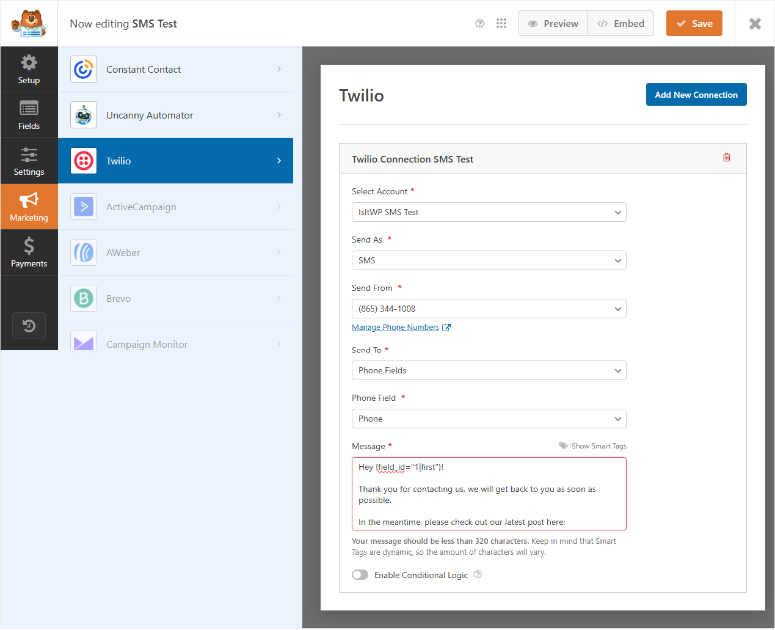Screen dimensions: 775x630
Task: Click the Smart Tags tag icon
Action: [x=563, y=446]
